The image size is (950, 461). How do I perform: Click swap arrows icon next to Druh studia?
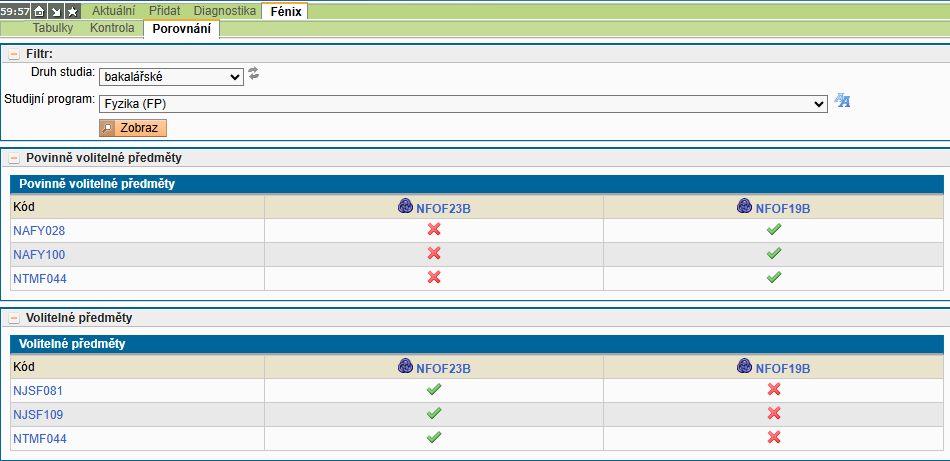(x=254, y=74)
